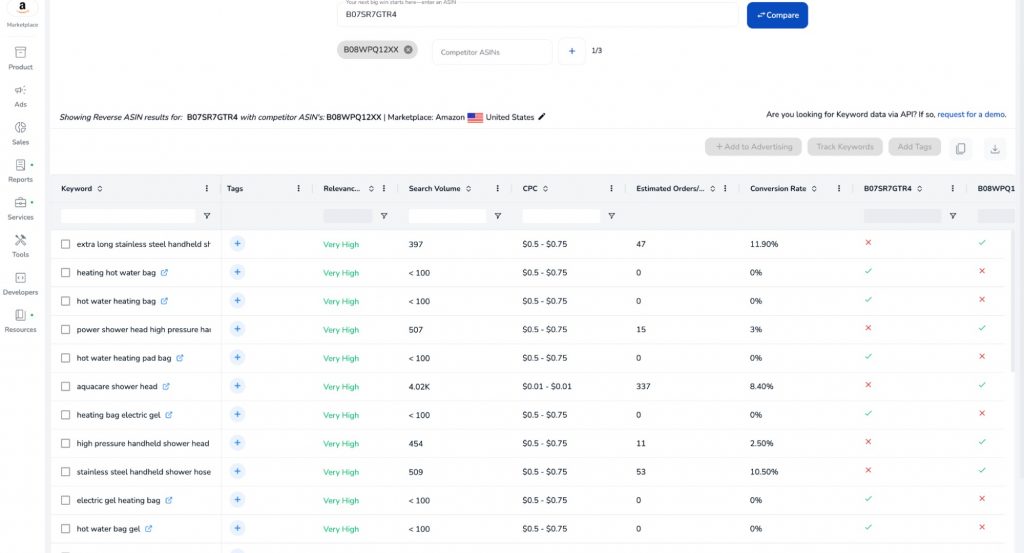
Task: Select checkbox for extra long stainless steel handheld
Action: click(x=65, y=244)
